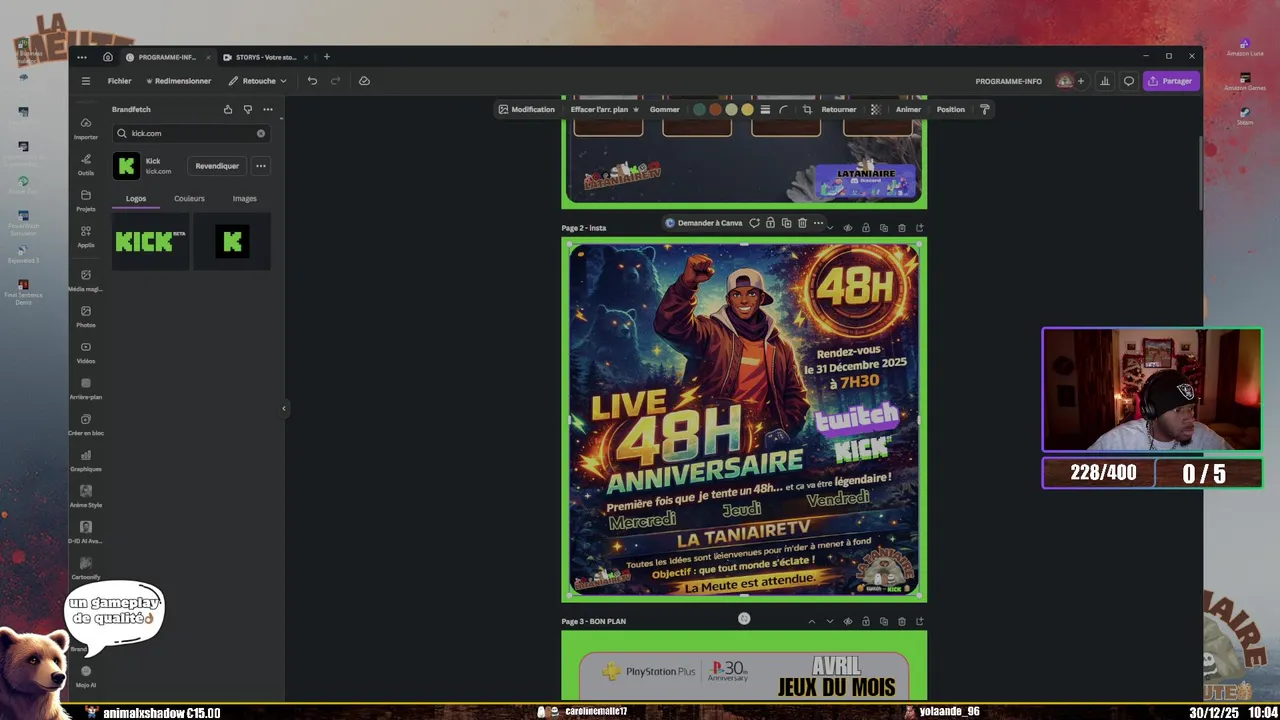
Task: Switch to STORYS - Votre sto browser tab
Action: coord(265,57)
